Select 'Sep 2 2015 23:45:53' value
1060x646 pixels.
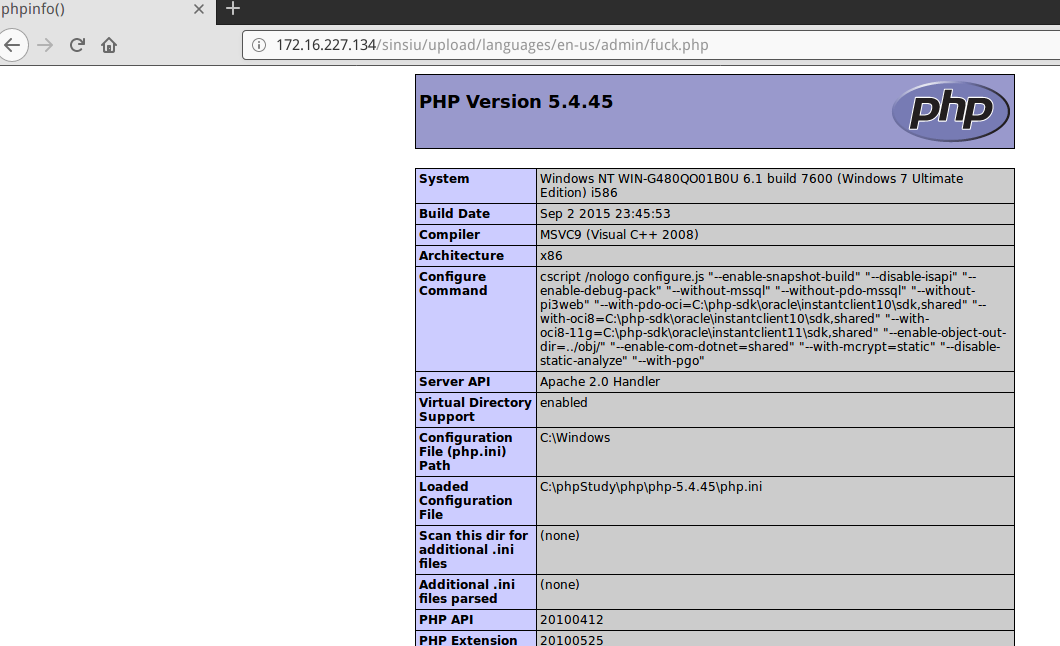click(605, 214)
